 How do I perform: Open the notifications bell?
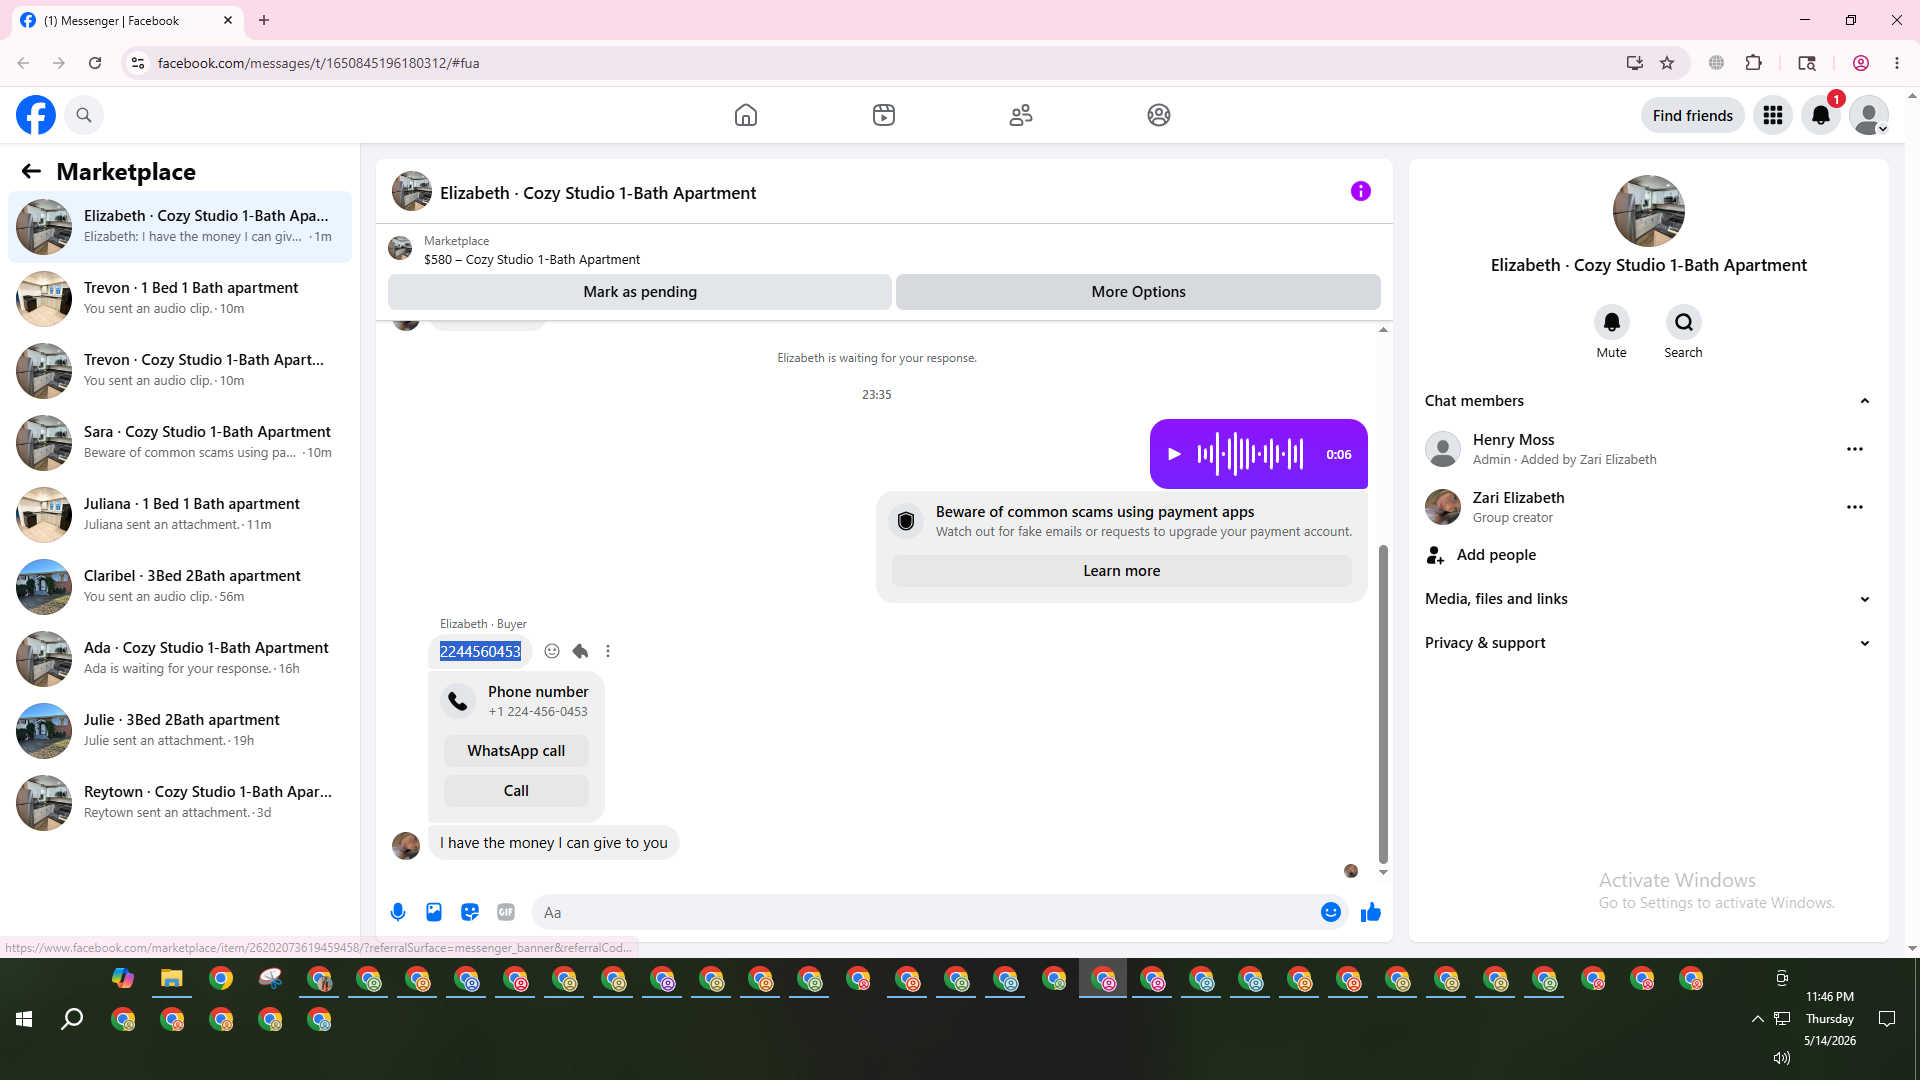click(1821, 115)
